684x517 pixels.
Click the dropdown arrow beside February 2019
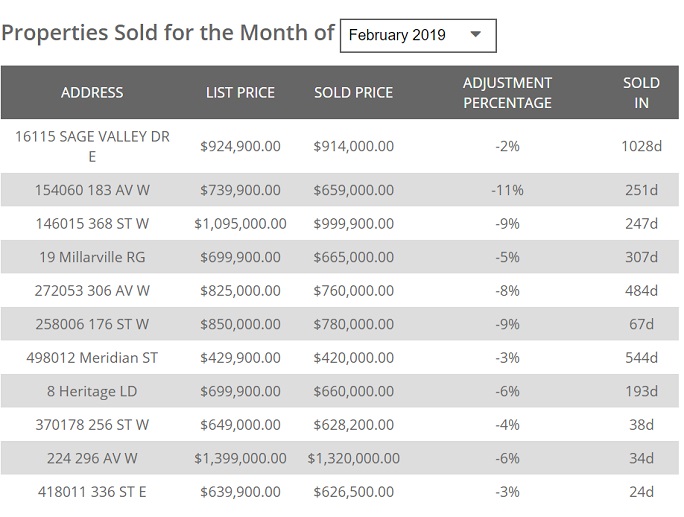tap(476, 34)
